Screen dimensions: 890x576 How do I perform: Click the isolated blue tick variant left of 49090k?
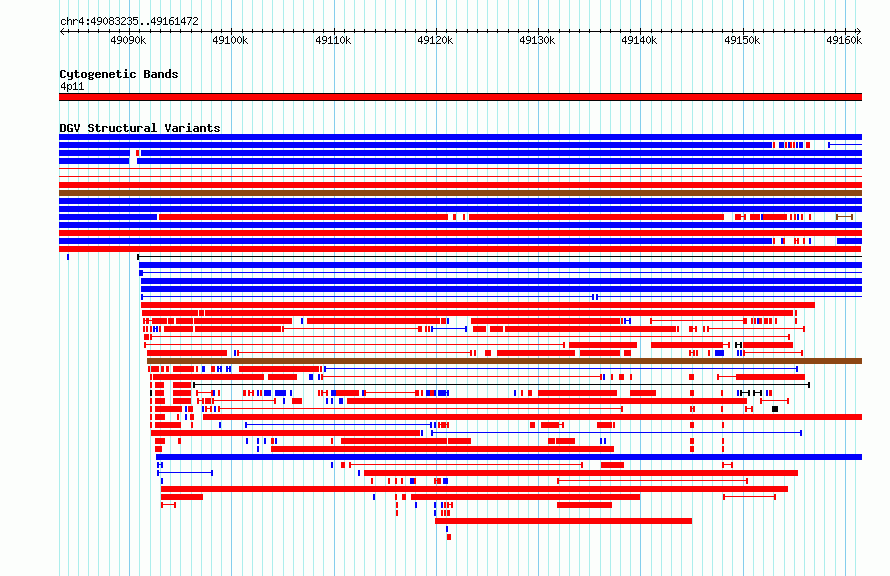point(68,257)
